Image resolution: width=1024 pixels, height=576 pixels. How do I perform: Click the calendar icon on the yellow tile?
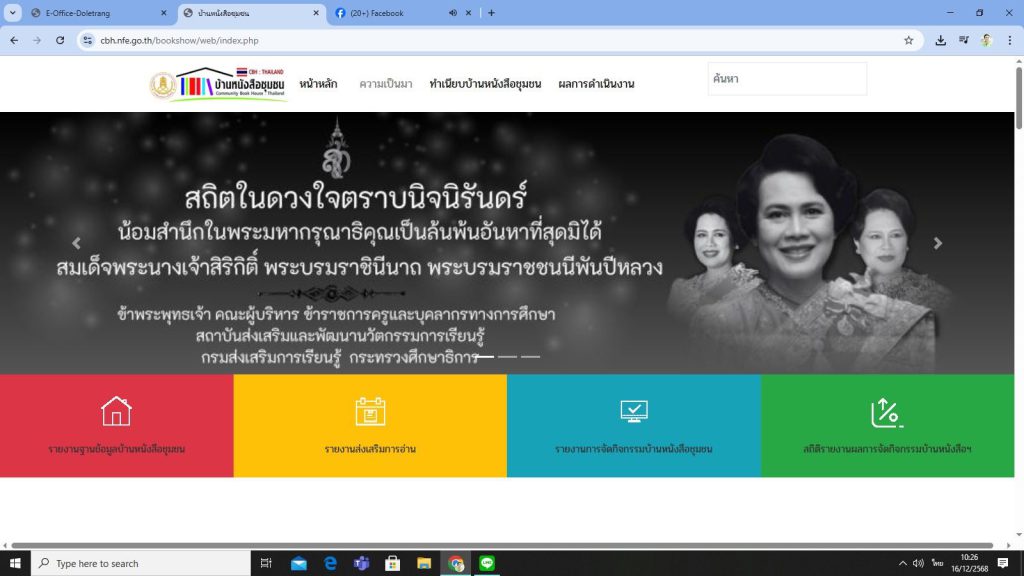pos(370,411)
